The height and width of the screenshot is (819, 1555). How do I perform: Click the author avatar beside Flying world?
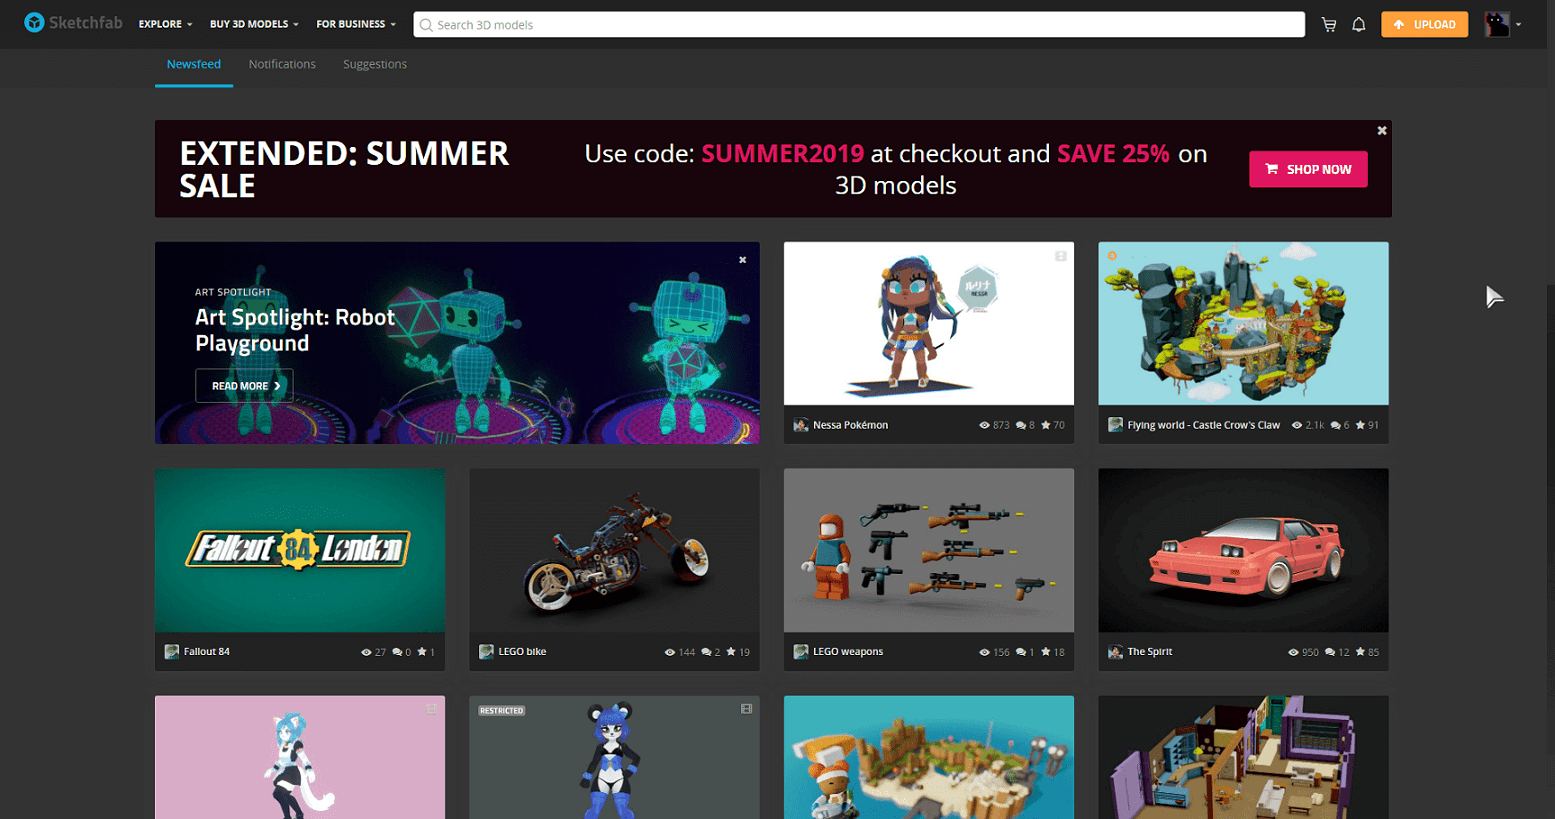(1115, 425)
